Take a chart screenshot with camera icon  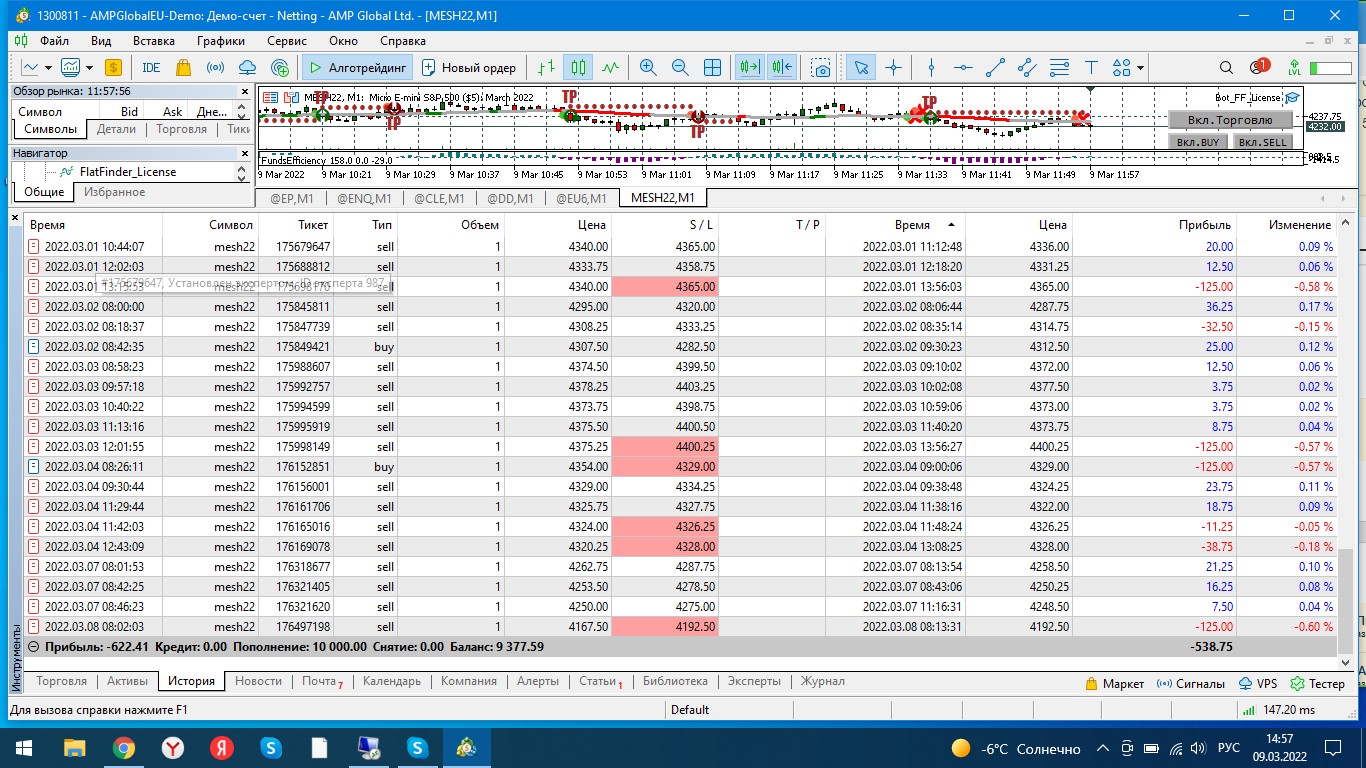click(x=821, y=68)
